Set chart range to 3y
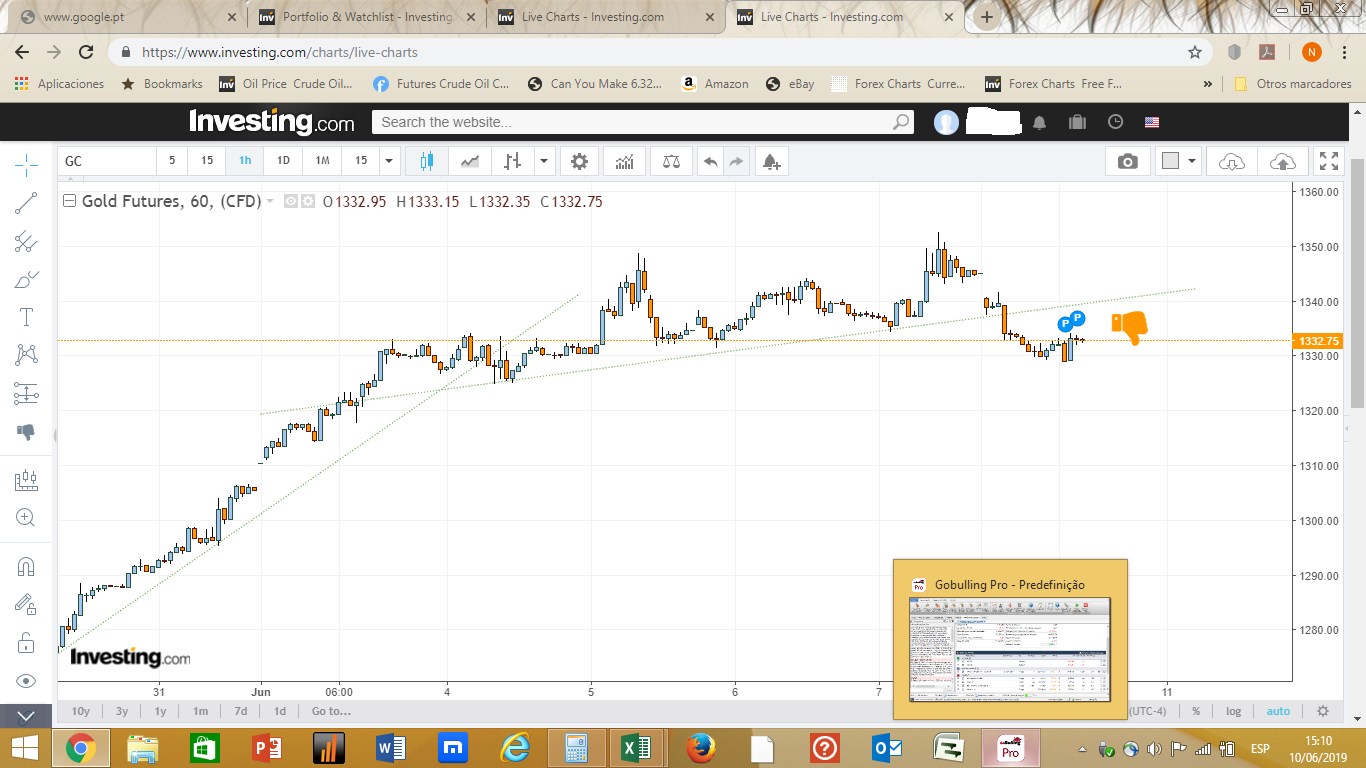Screen dimensions: 1366x768 coord(122,711)
